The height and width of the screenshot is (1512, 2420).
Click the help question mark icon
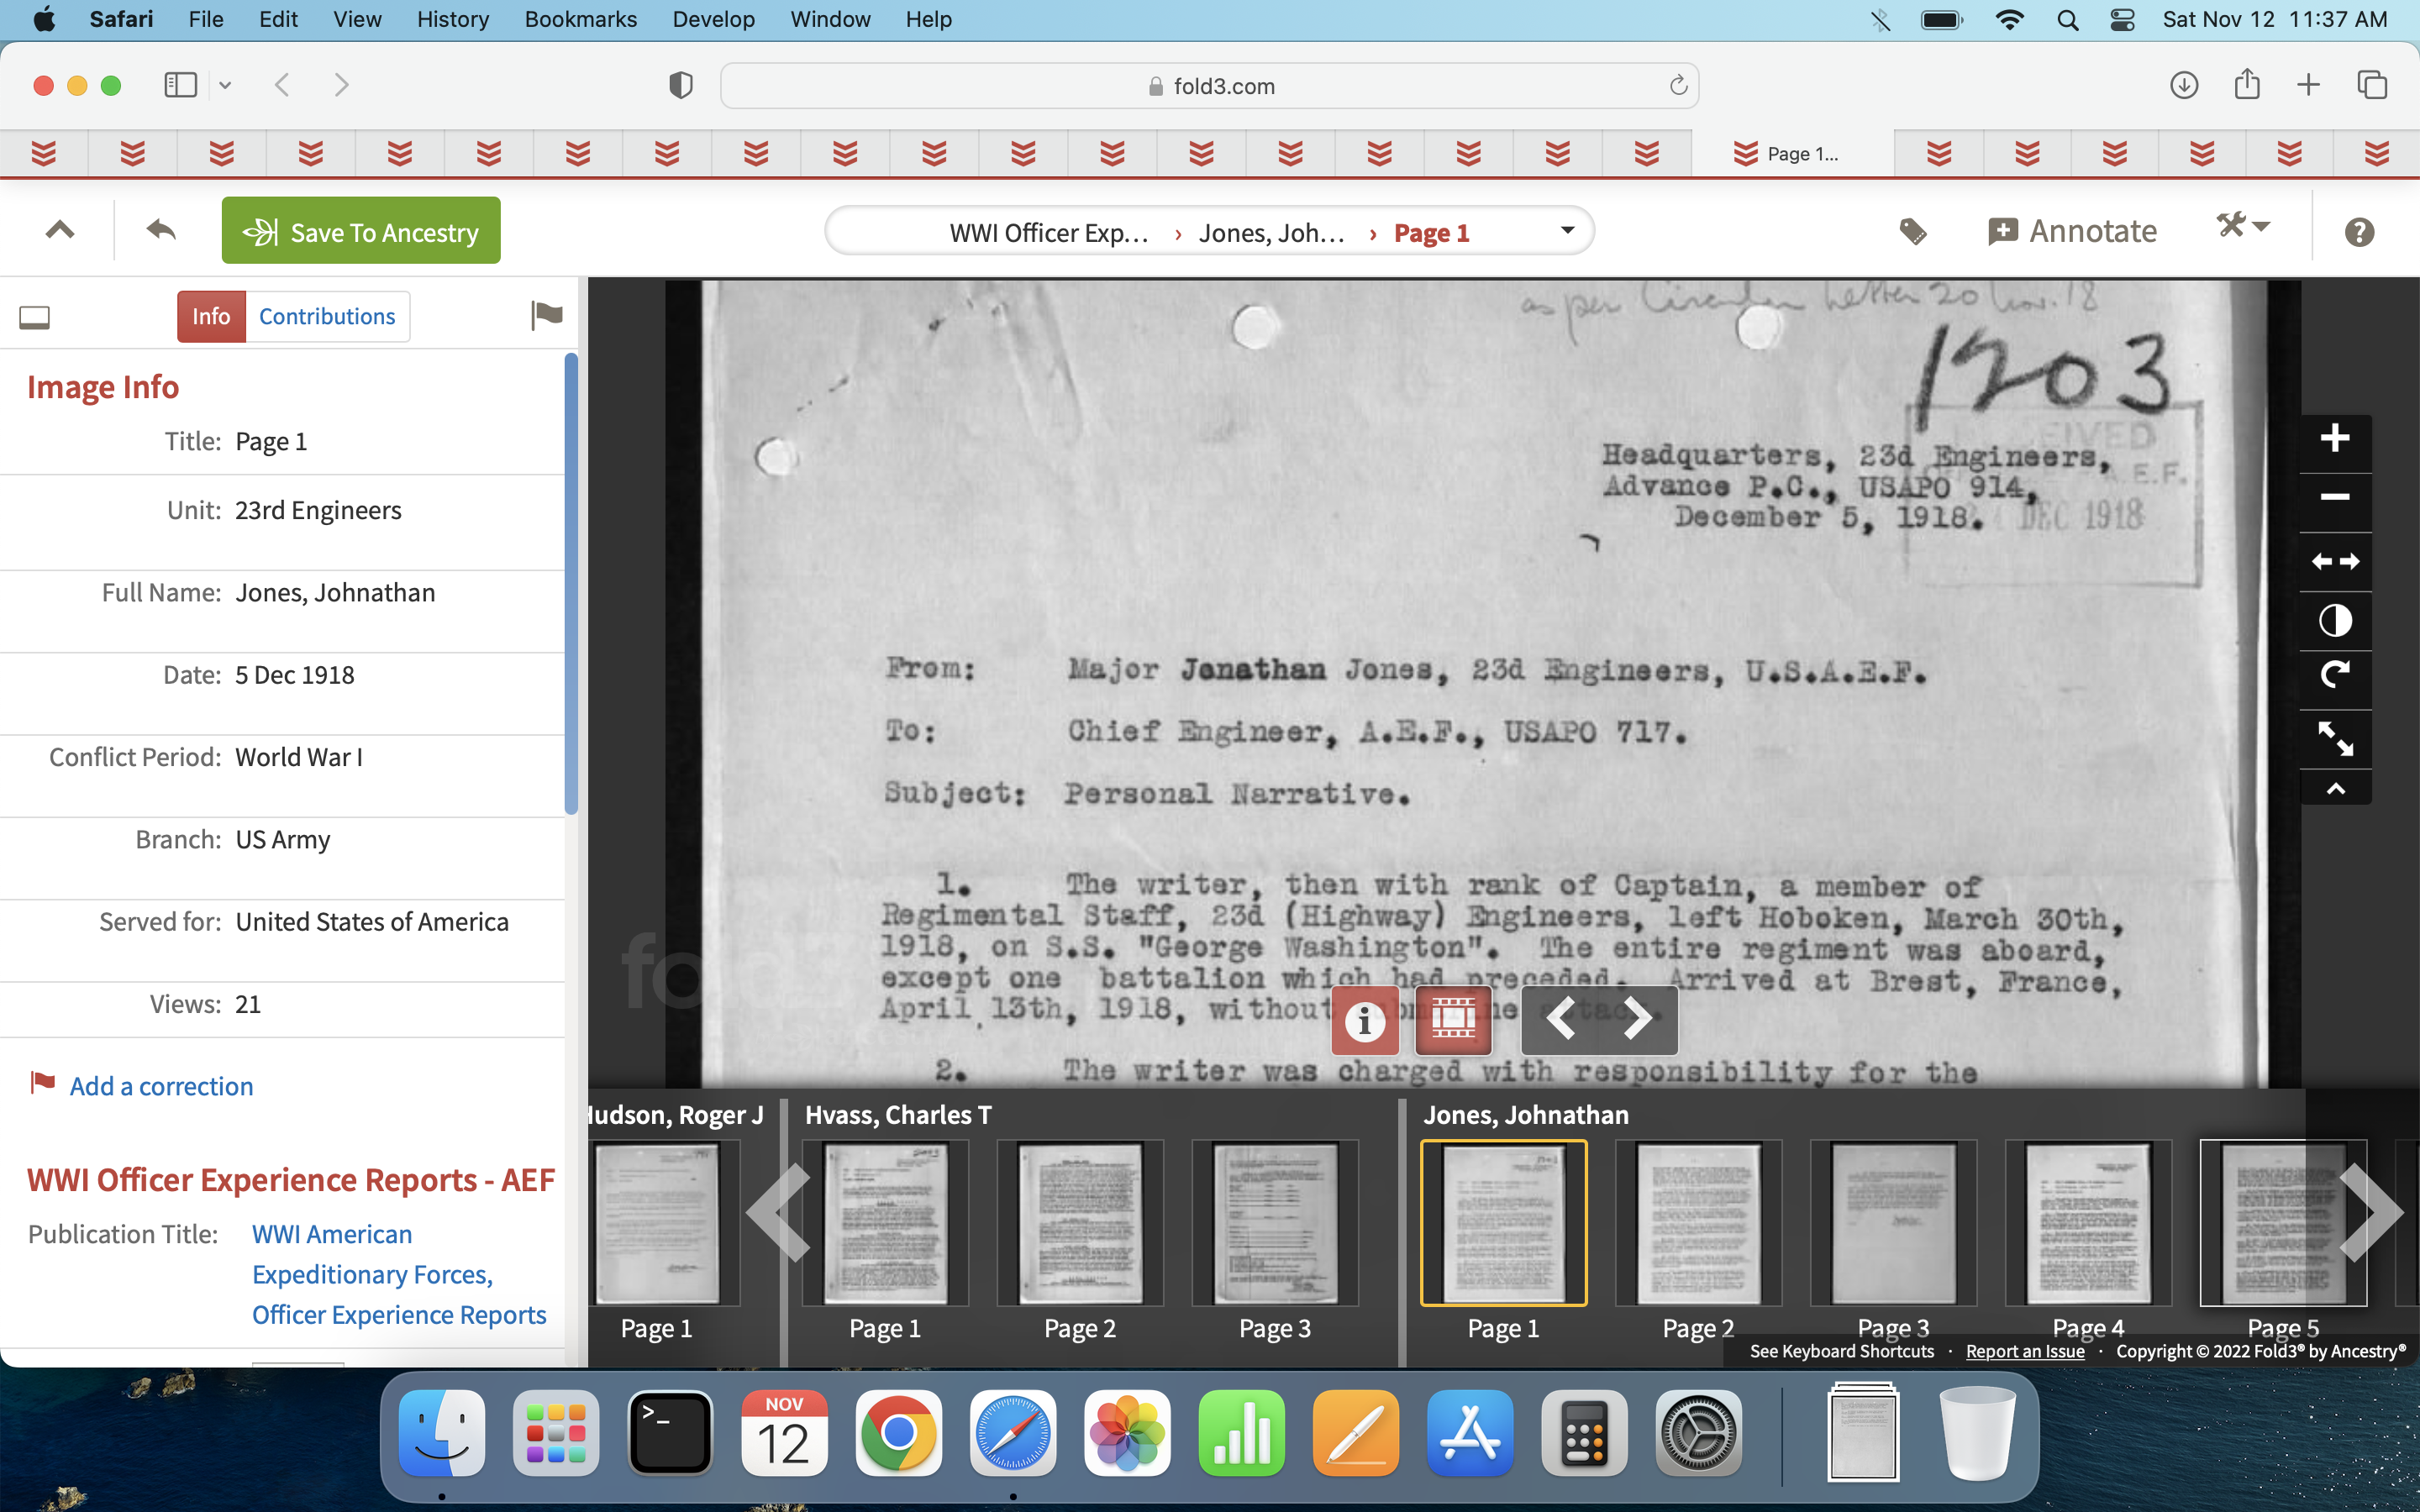click(x=2359, y=232)
